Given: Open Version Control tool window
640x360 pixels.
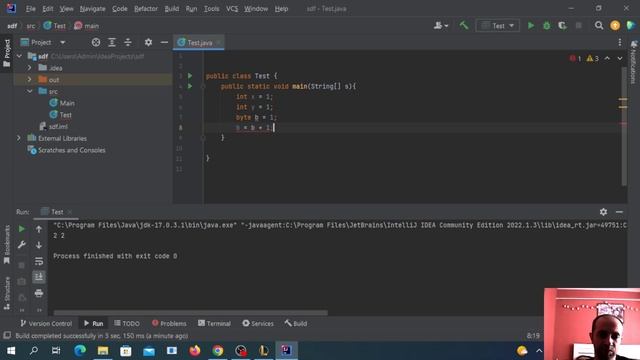Looking at the screenshot, I should [x=46, y=323].
